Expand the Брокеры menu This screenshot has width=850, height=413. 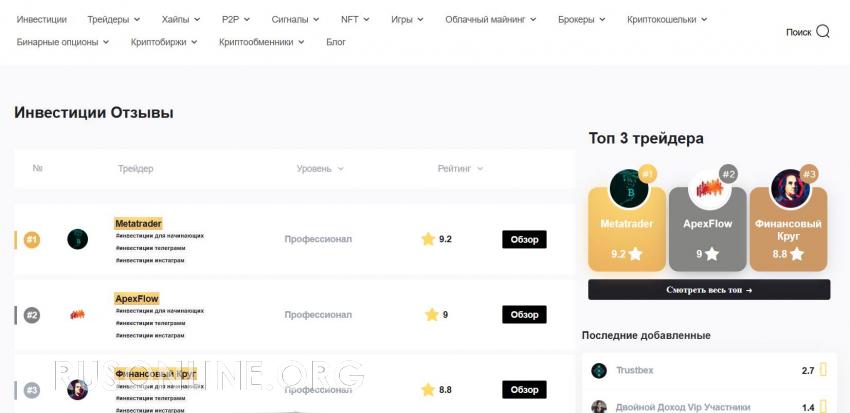pyautogui.click(x=582, y=20)
